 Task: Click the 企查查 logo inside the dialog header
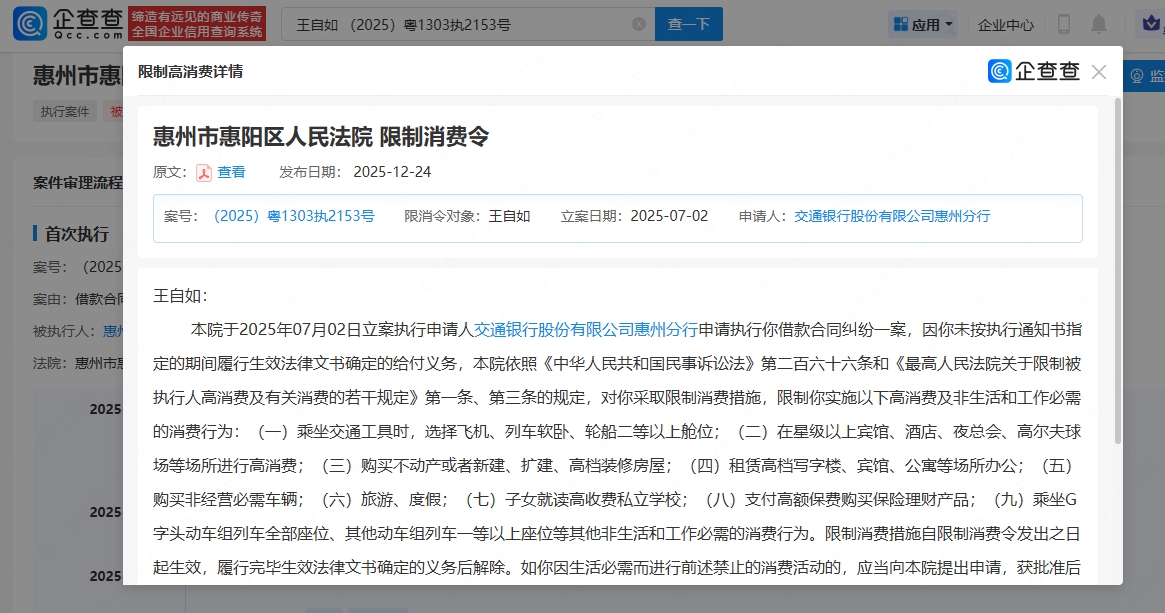coord(1034,71)
